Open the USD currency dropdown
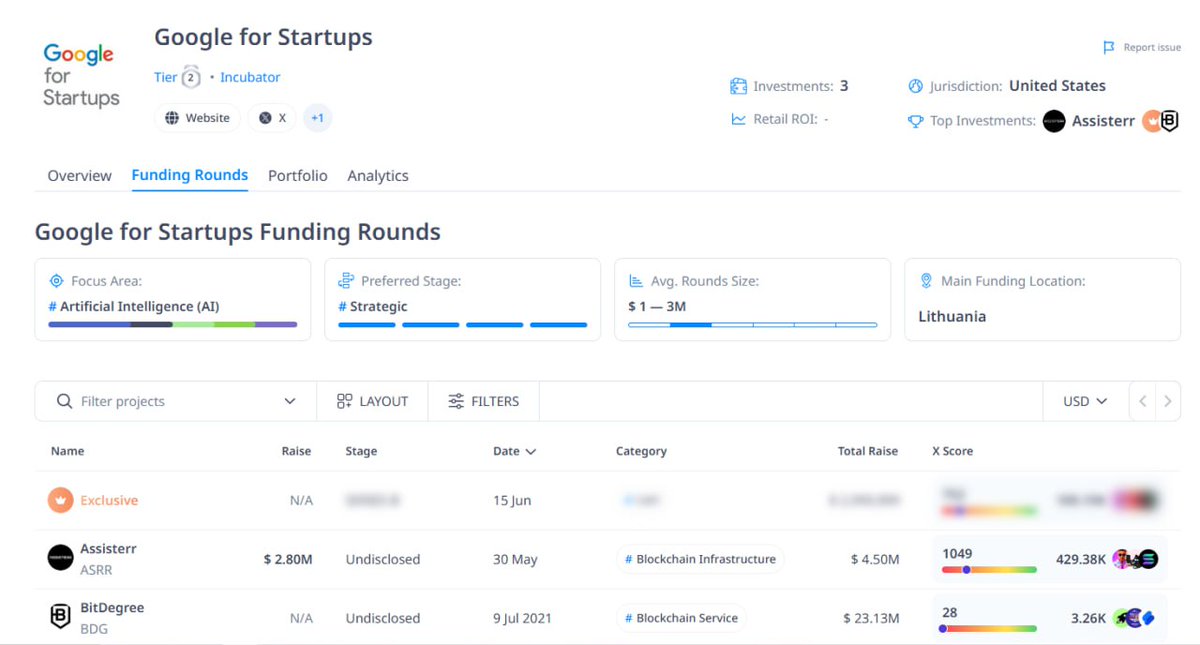The image size is (1200, 645). tap(1085, 401)
